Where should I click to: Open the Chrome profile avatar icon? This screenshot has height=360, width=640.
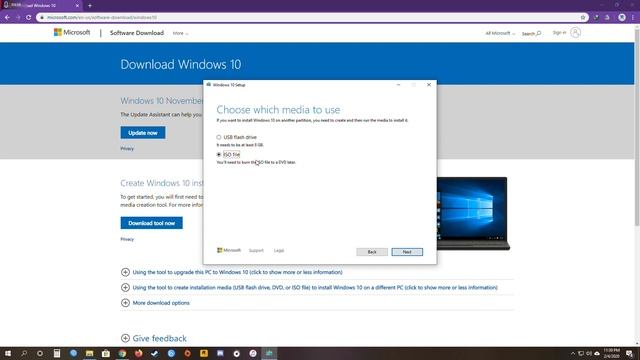[622, 17]
